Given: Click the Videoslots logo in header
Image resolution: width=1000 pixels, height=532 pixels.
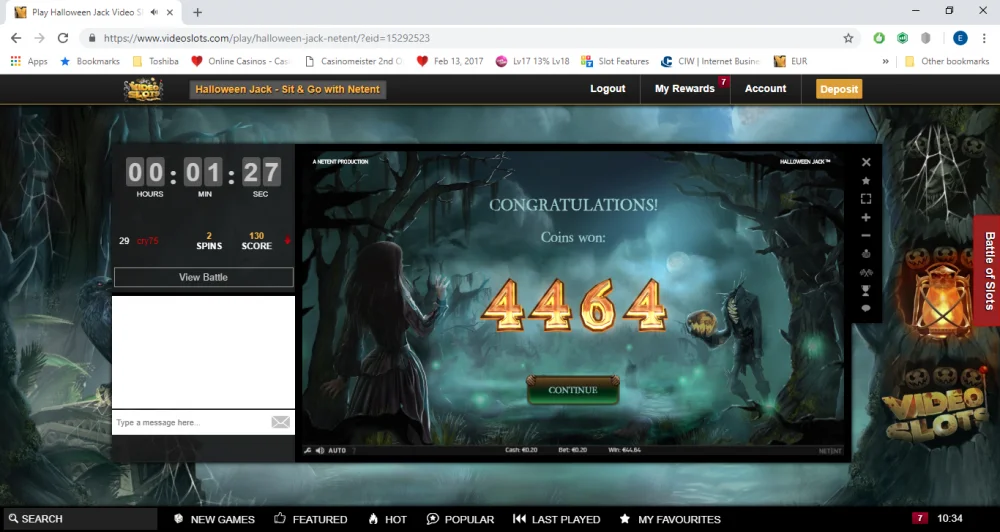Looking at the screenshot, I should [x=143, y=89].
